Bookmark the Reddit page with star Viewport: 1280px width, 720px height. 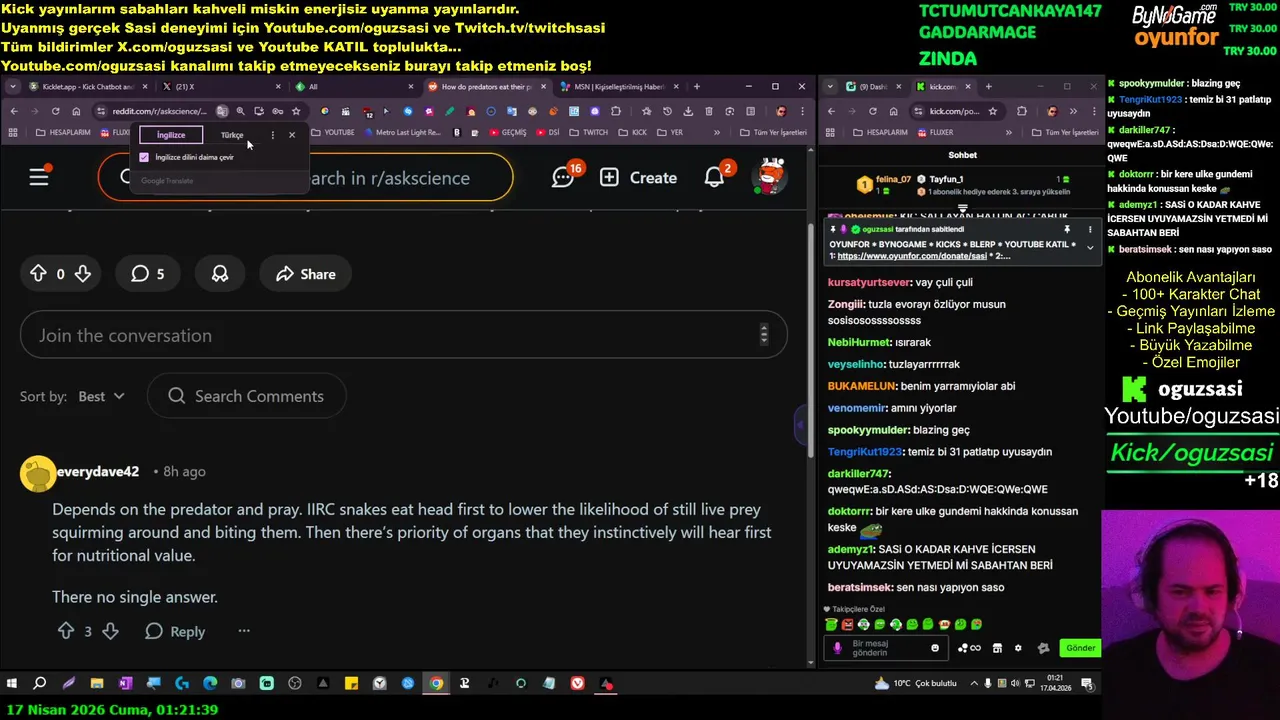tap(296, 111)
